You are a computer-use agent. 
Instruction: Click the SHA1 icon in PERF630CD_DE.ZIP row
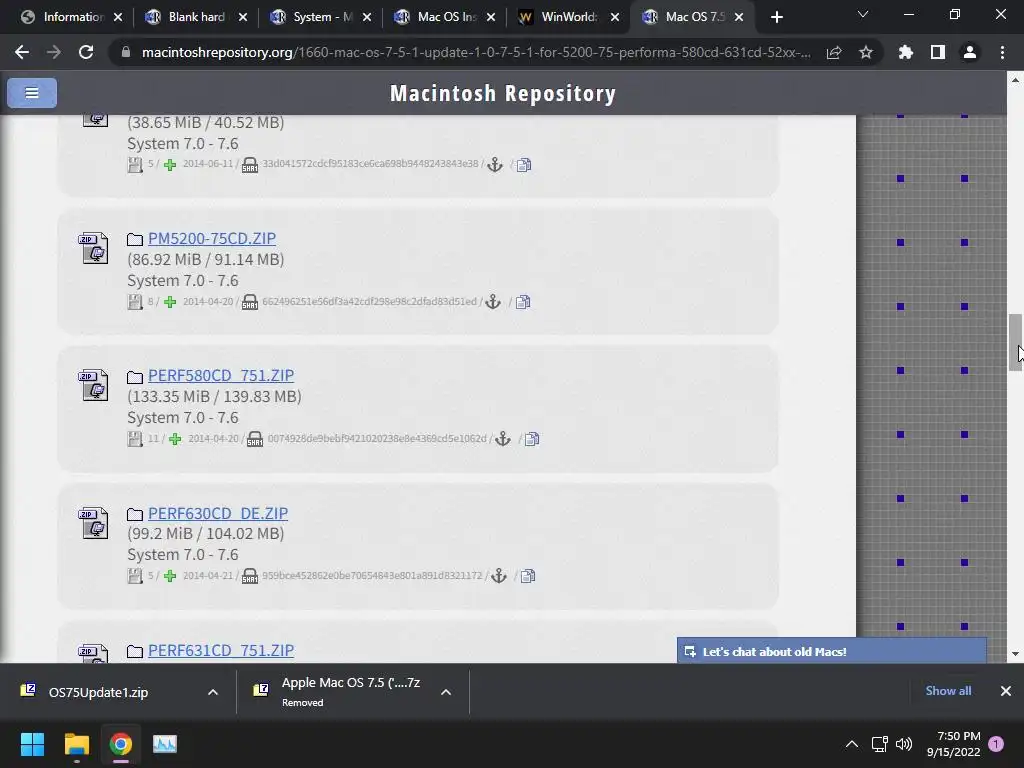click(x=249, y=577)
